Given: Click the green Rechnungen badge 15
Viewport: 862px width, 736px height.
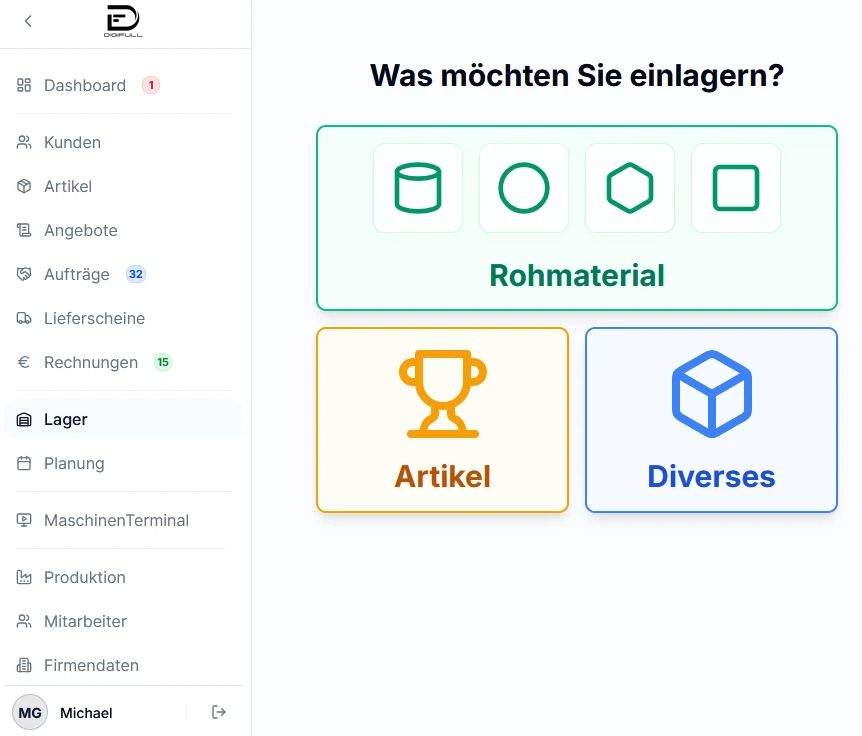Looking at the screenshot, I should [163, 362].
